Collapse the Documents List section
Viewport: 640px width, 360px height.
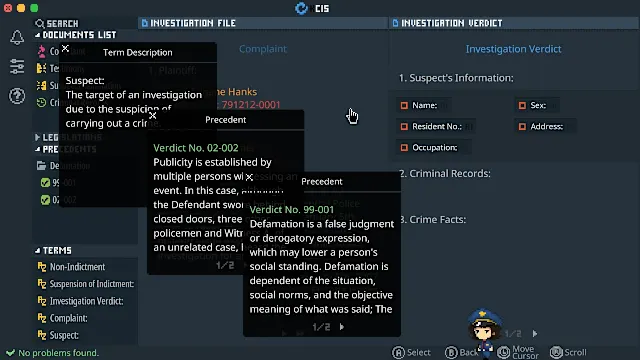click(38, 35)
